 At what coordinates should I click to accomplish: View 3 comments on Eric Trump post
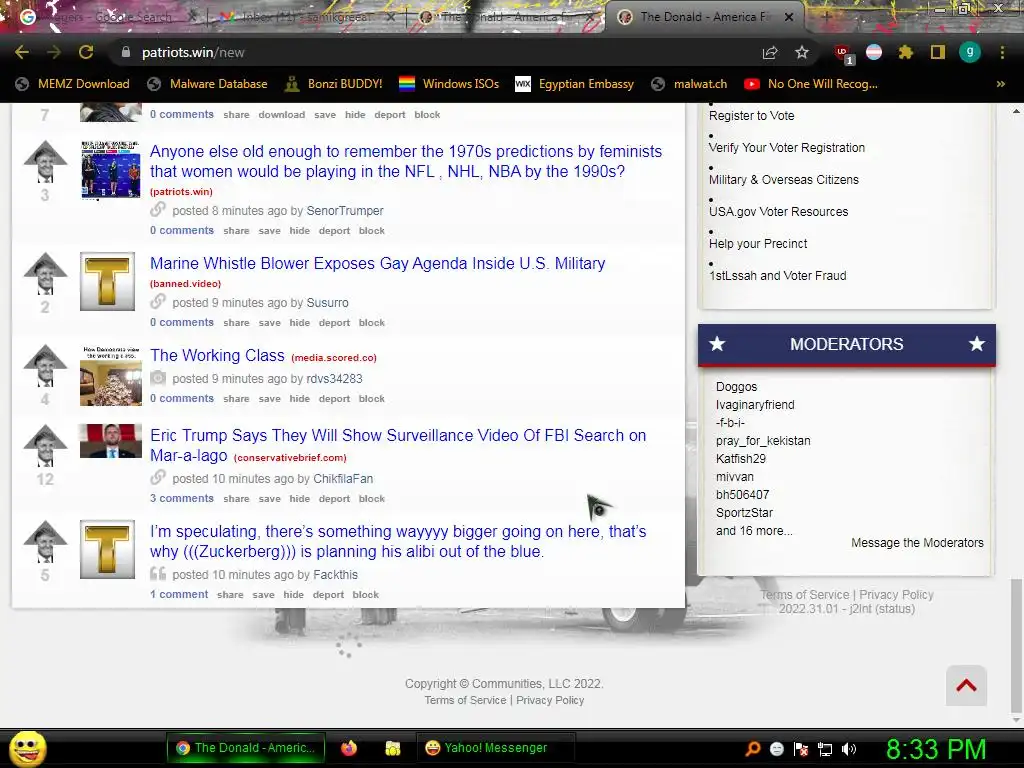point(182,498)
